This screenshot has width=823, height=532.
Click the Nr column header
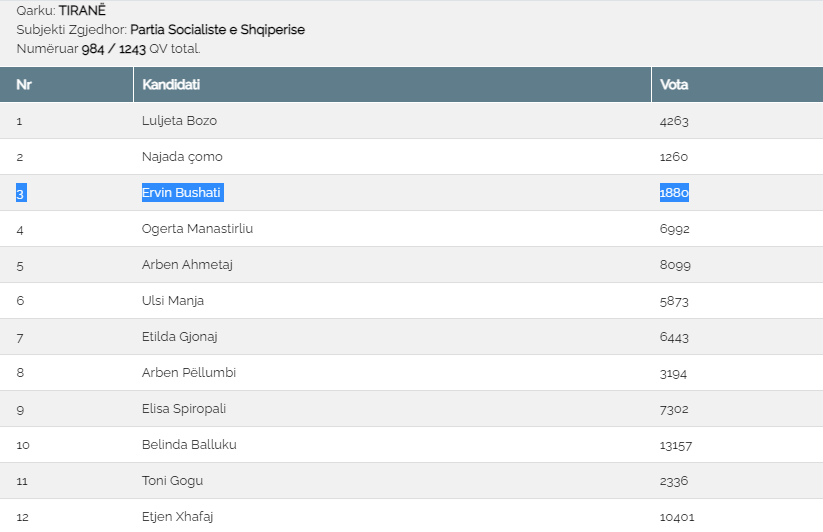click(x=24, y=85)
